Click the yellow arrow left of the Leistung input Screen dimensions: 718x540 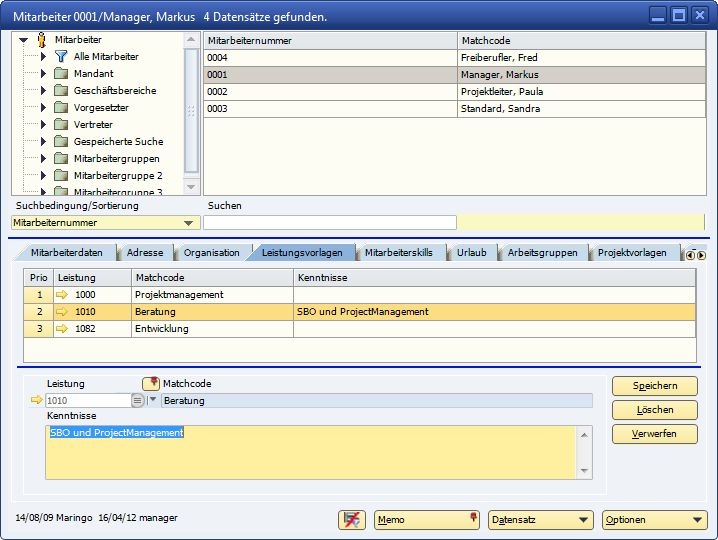(x=38, y=401)
